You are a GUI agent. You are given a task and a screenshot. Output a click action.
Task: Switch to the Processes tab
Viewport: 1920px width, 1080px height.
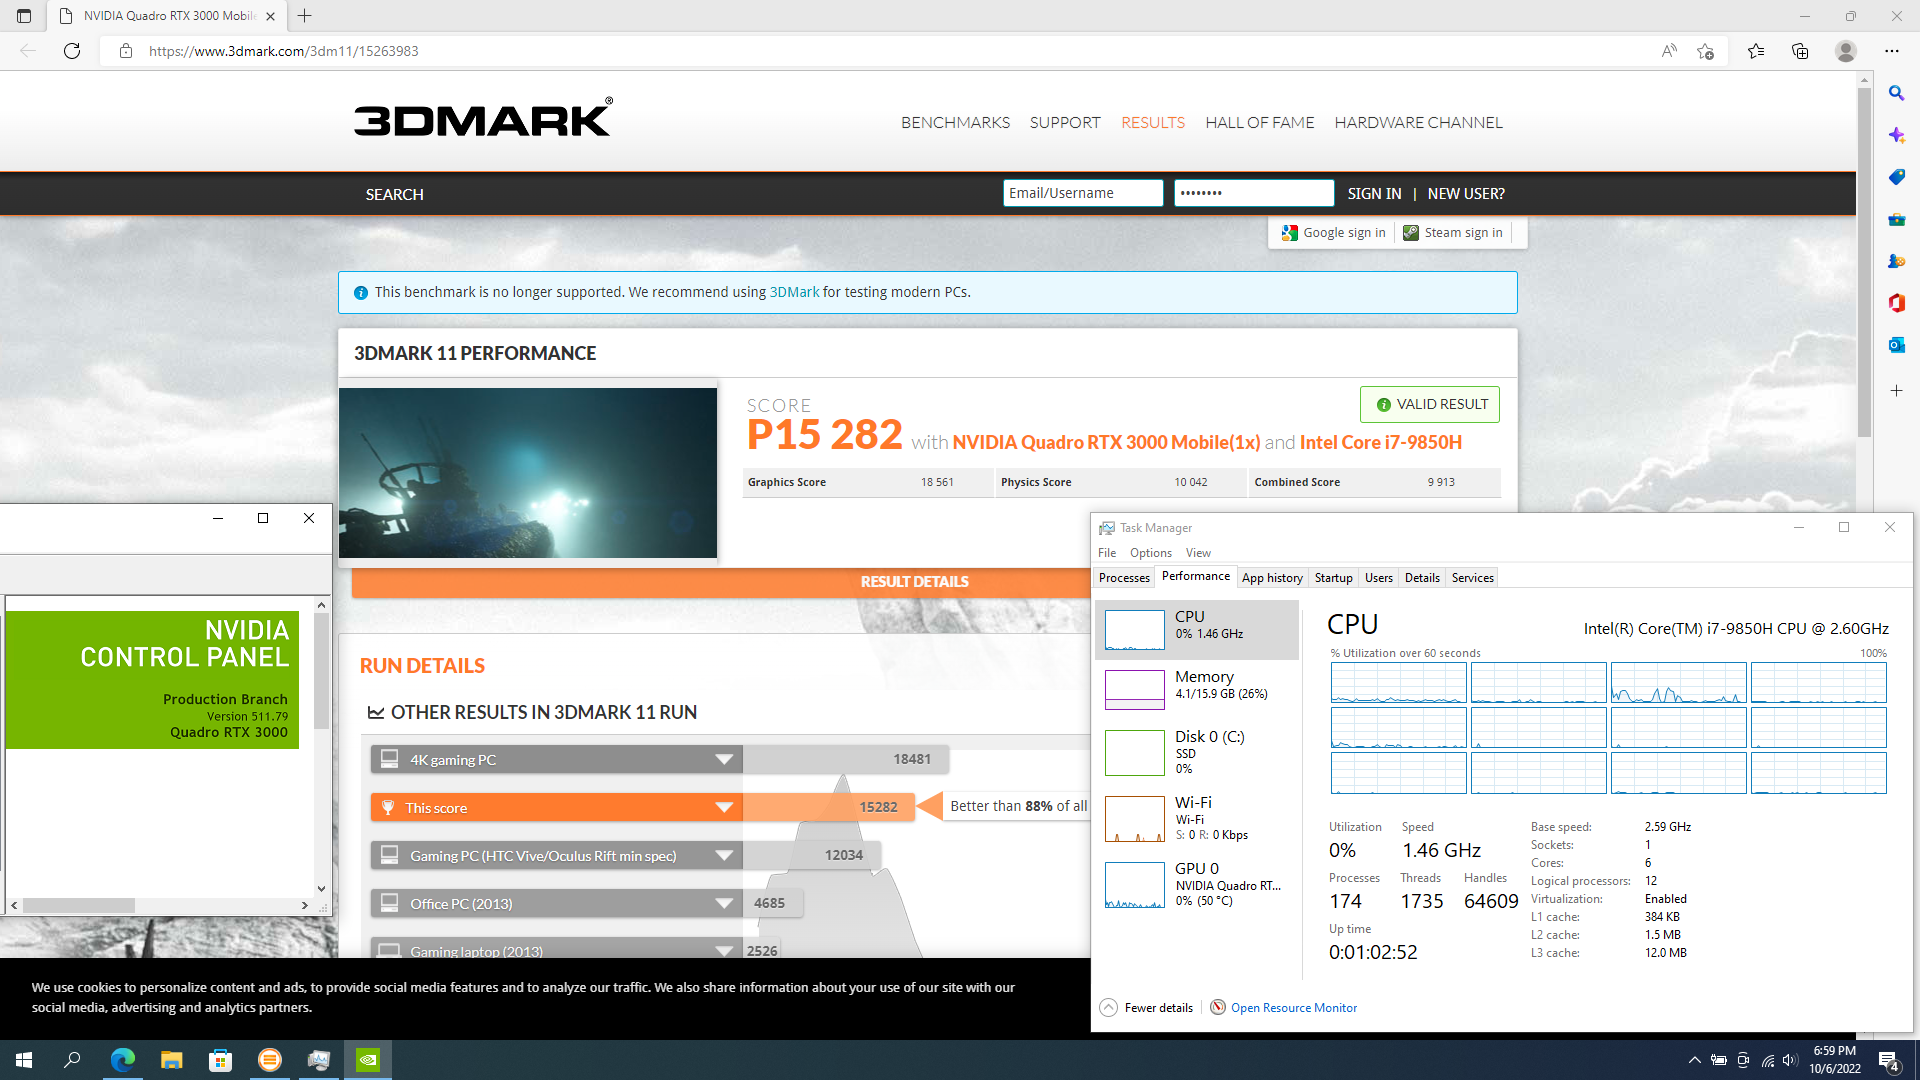1124,578
